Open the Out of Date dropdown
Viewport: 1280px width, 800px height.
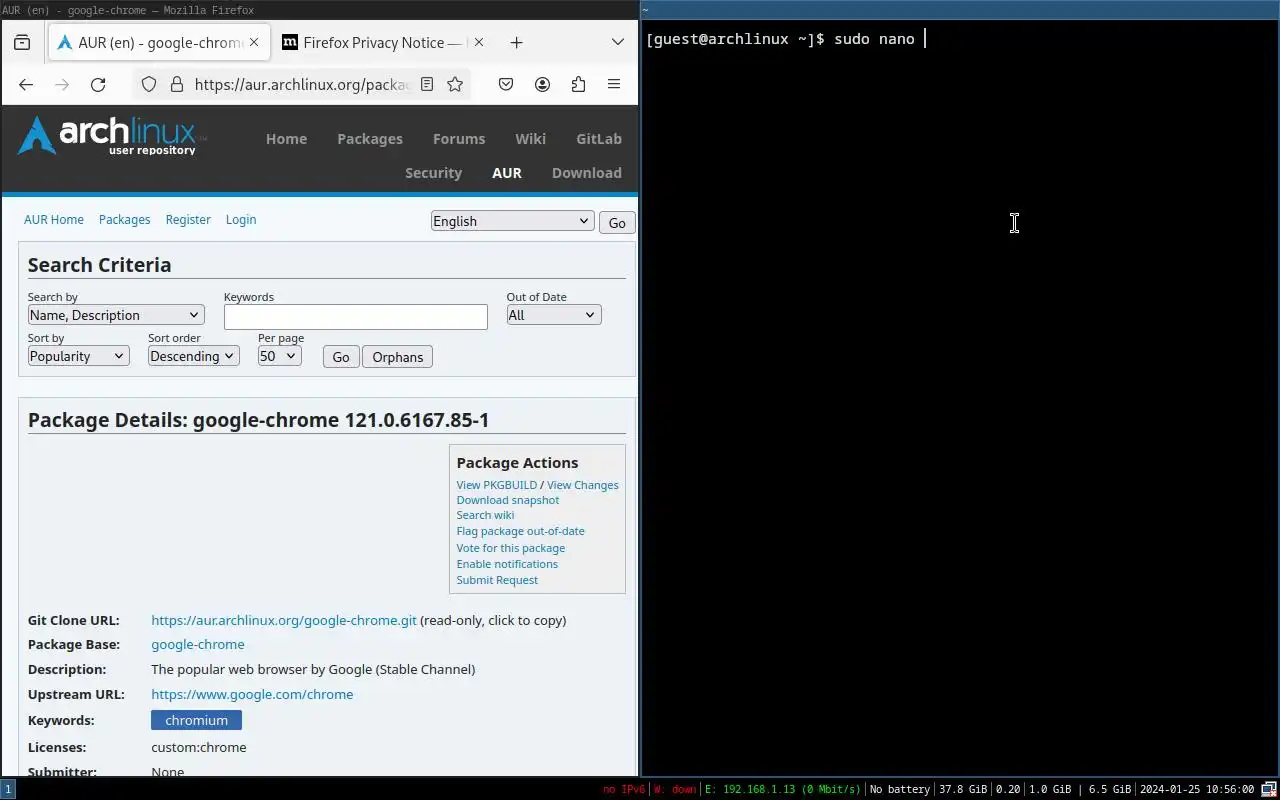tap(554, 315)
